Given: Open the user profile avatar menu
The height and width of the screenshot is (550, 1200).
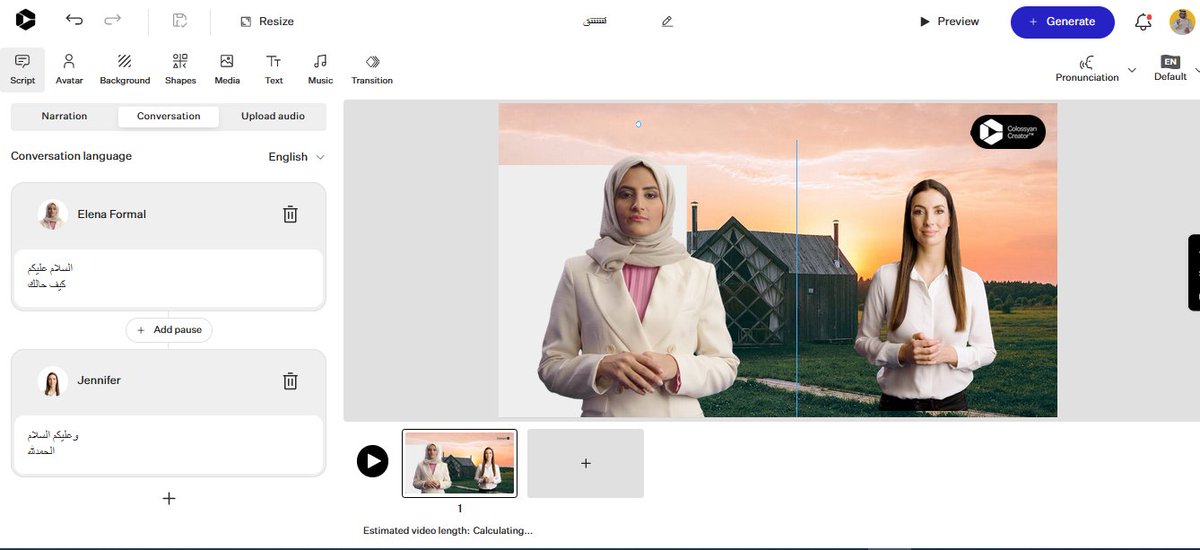Looking at the screenshot, I should point(1182,21).
